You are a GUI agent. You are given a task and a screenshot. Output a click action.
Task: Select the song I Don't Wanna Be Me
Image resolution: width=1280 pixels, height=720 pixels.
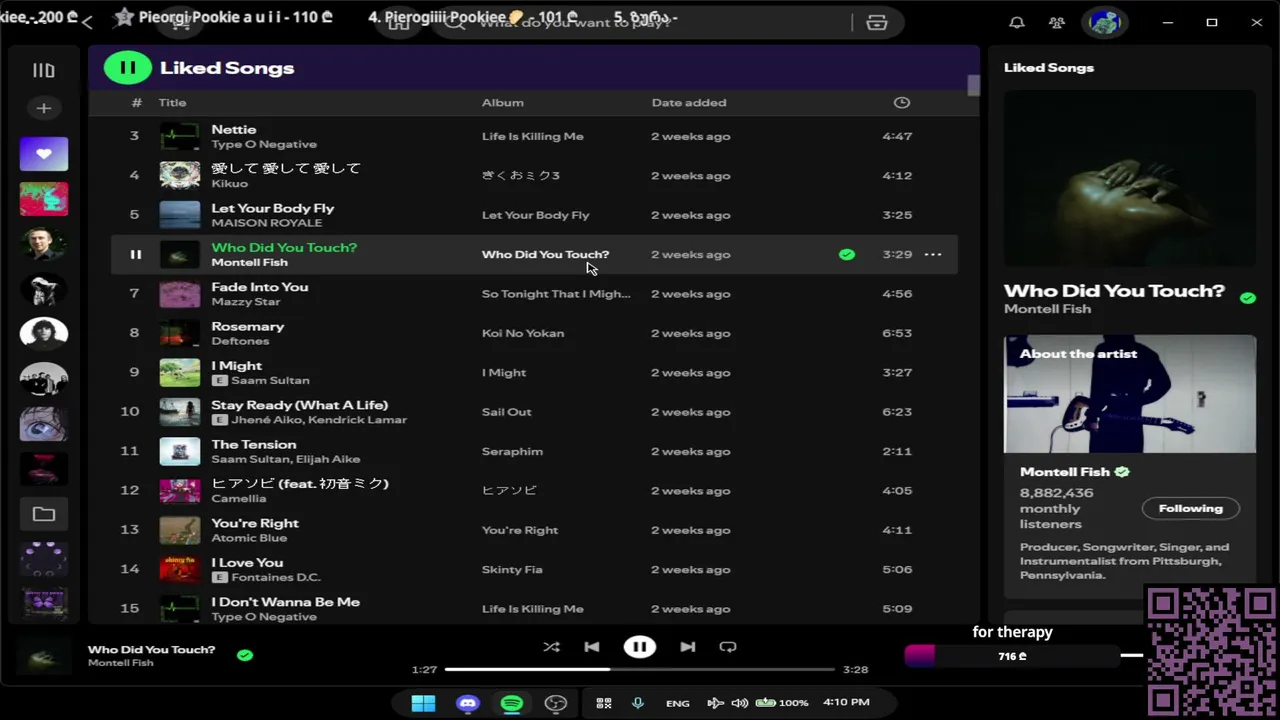pyautogui.click(x=533, y=608)
